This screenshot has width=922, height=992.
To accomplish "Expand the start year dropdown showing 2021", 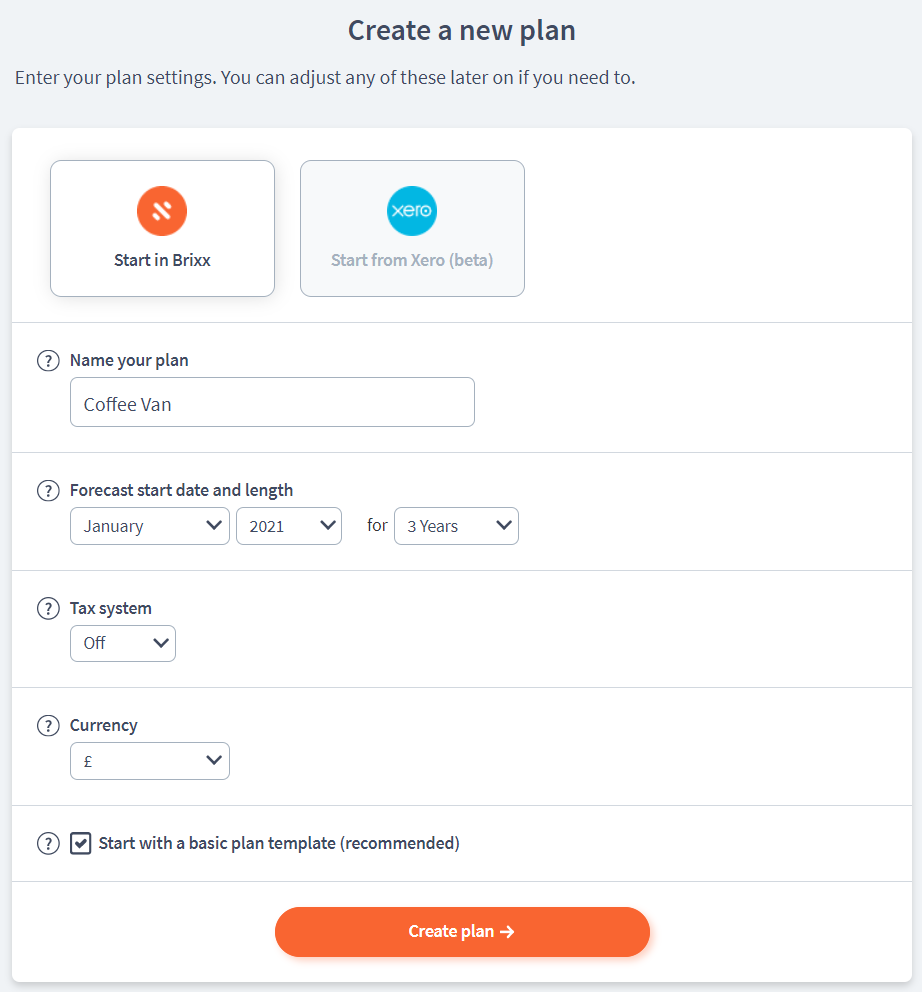I will click(x=288, y=526).
